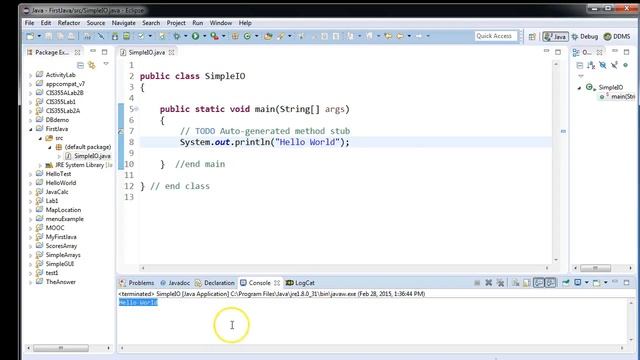The height and width of the screenshot is (360, 640).
Task: Click the New file toolbar icon
Action: (x=30, y=36)
